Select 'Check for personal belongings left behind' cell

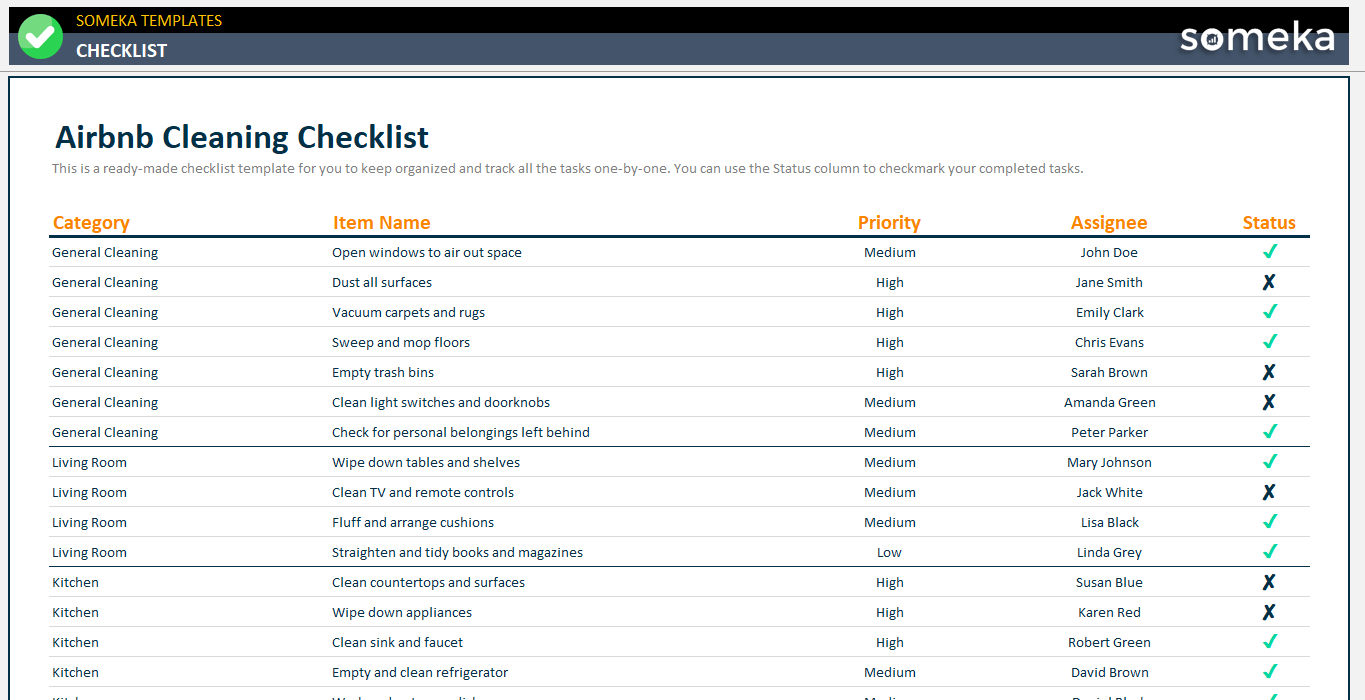[x=461, y=433]
